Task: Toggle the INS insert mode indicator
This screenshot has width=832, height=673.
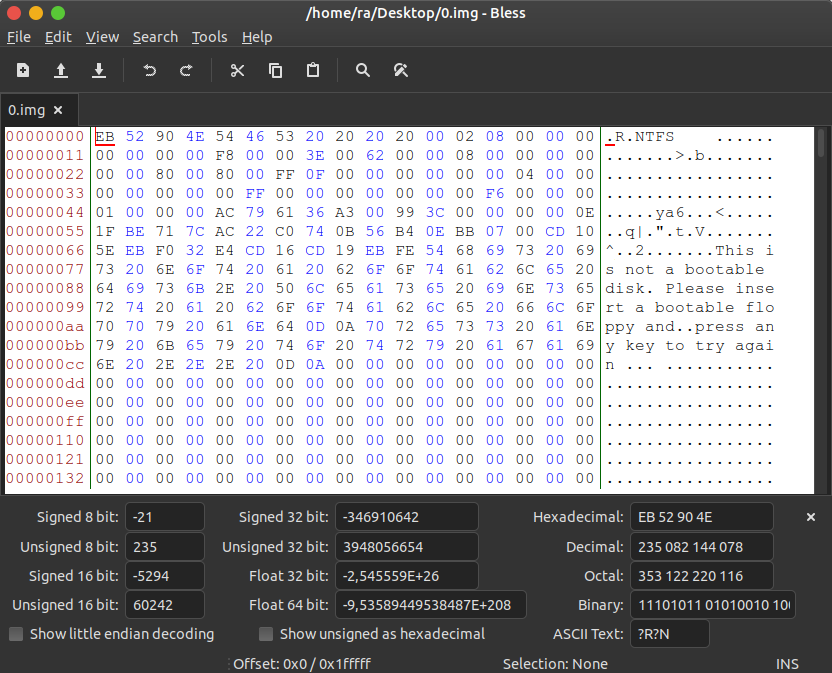Action: click(x=787, y=664)
